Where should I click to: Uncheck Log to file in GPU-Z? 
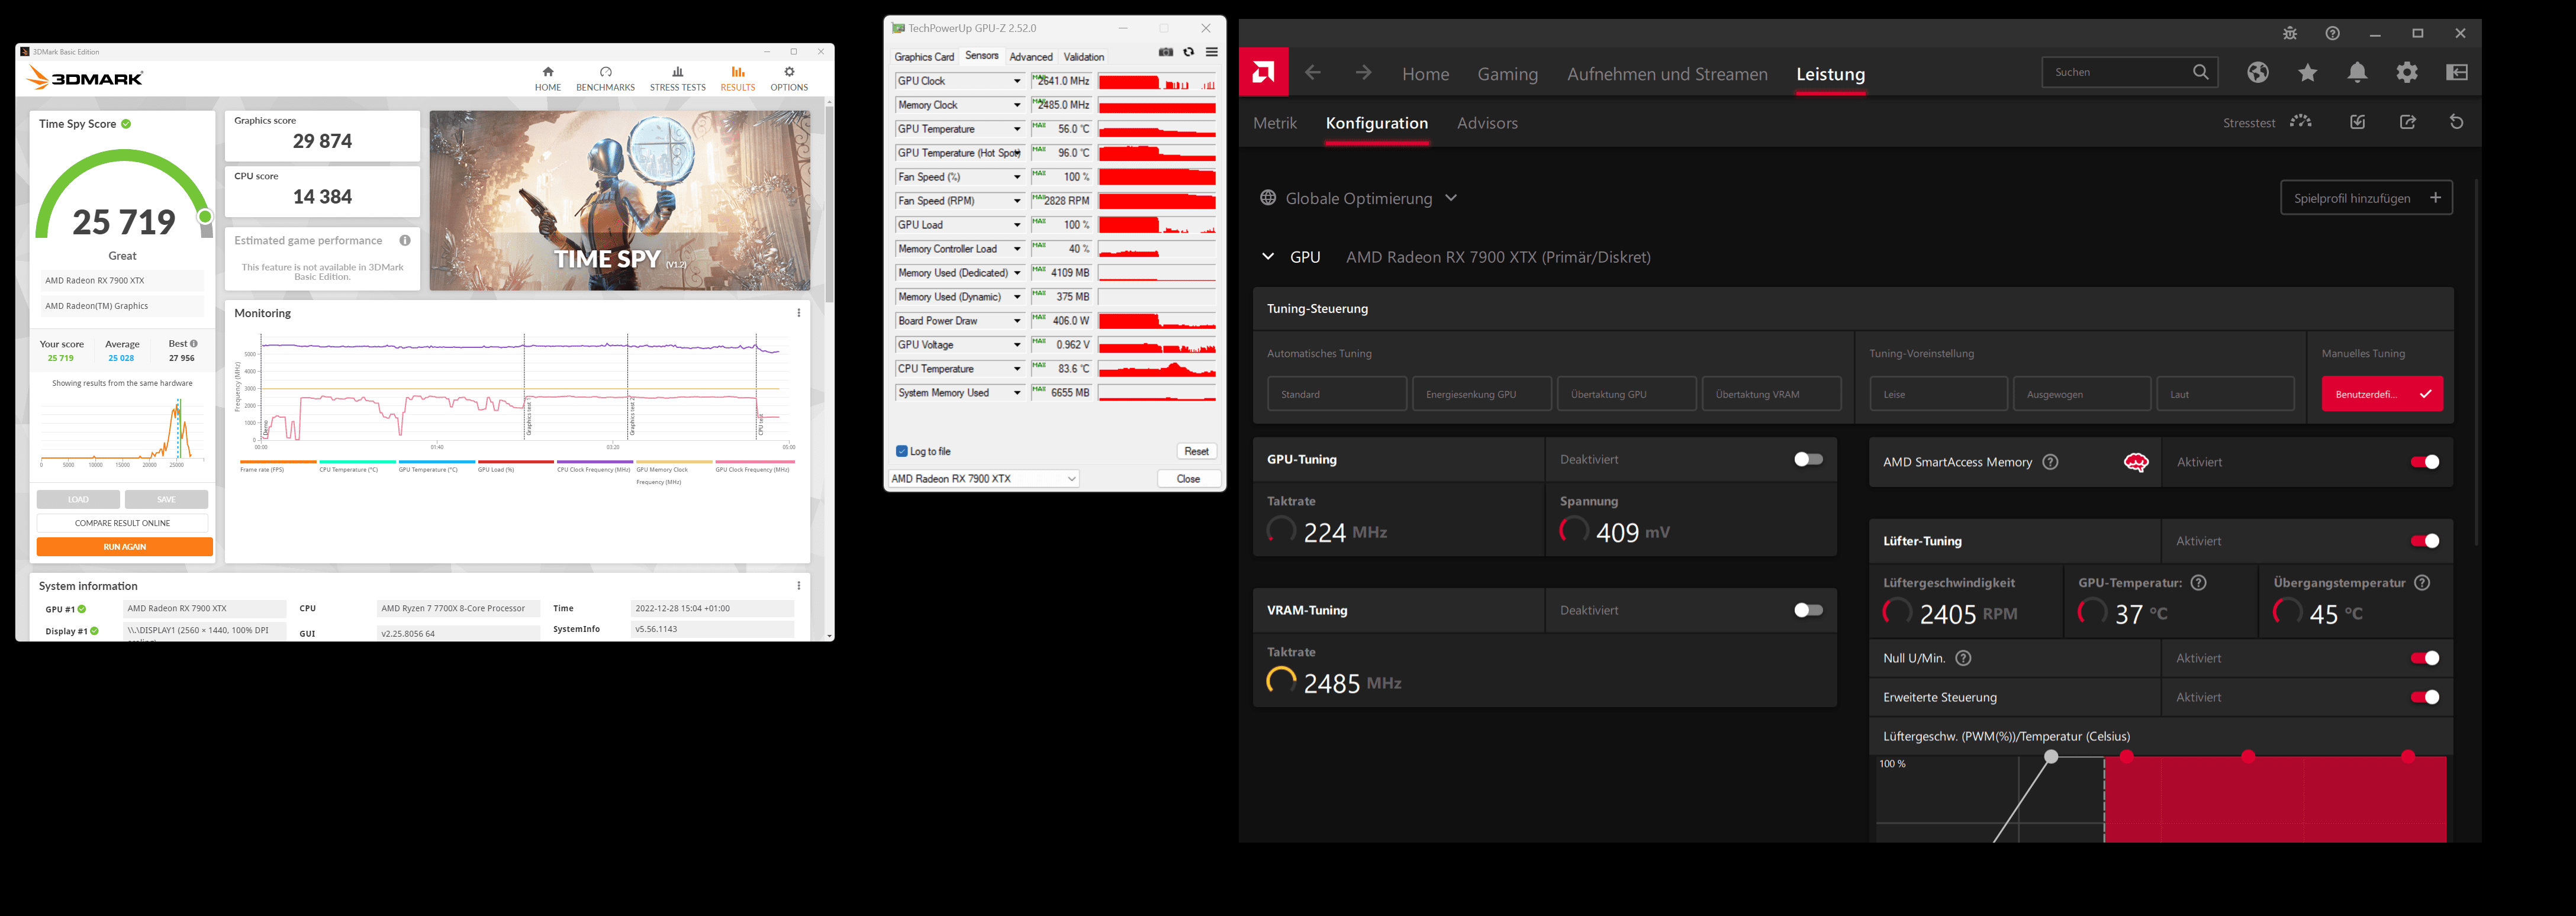(x=901, y=451)
